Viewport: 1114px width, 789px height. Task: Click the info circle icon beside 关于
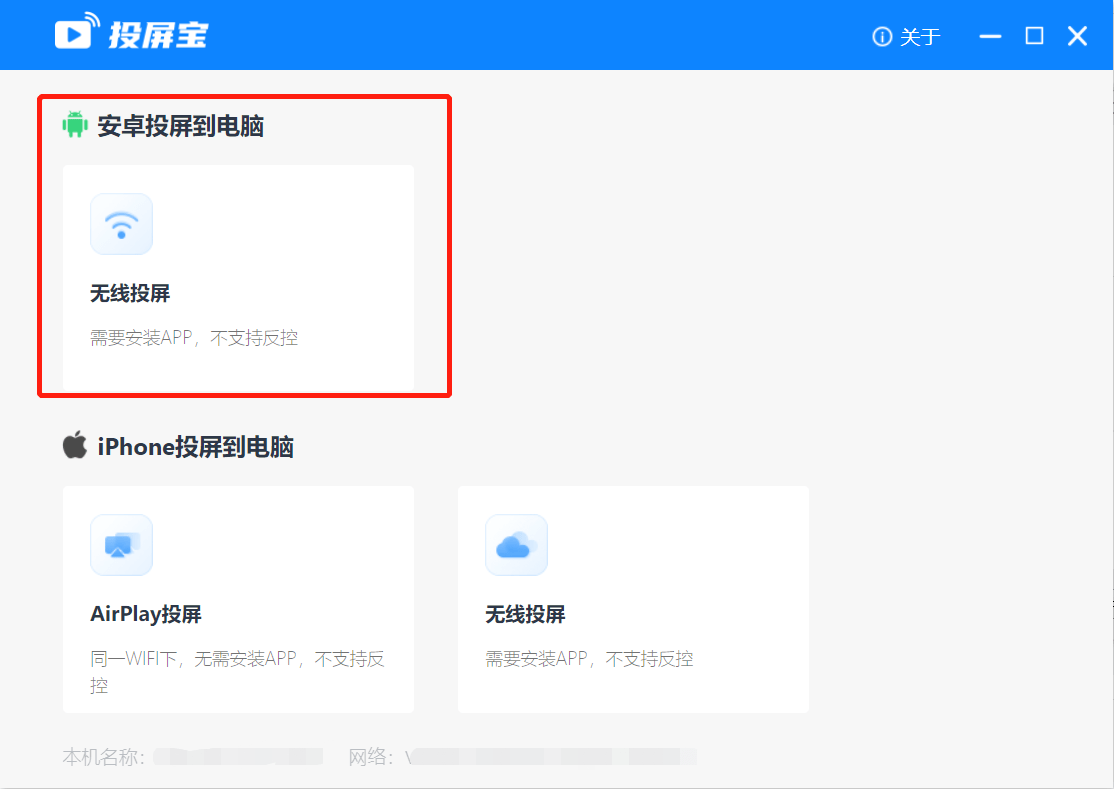tap(882, 37)
